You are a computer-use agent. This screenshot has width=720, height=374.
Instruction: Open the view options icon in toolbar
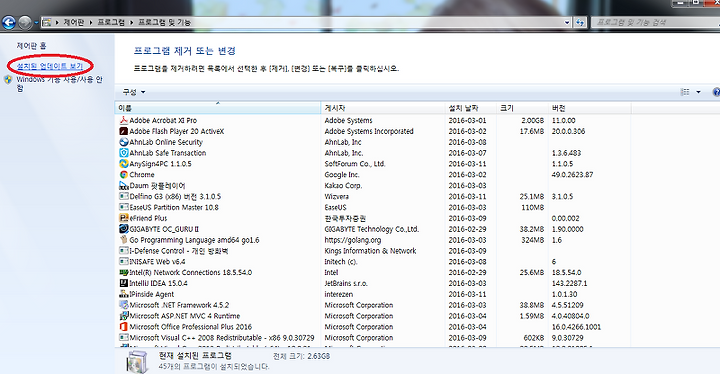(x=685, y=92)
